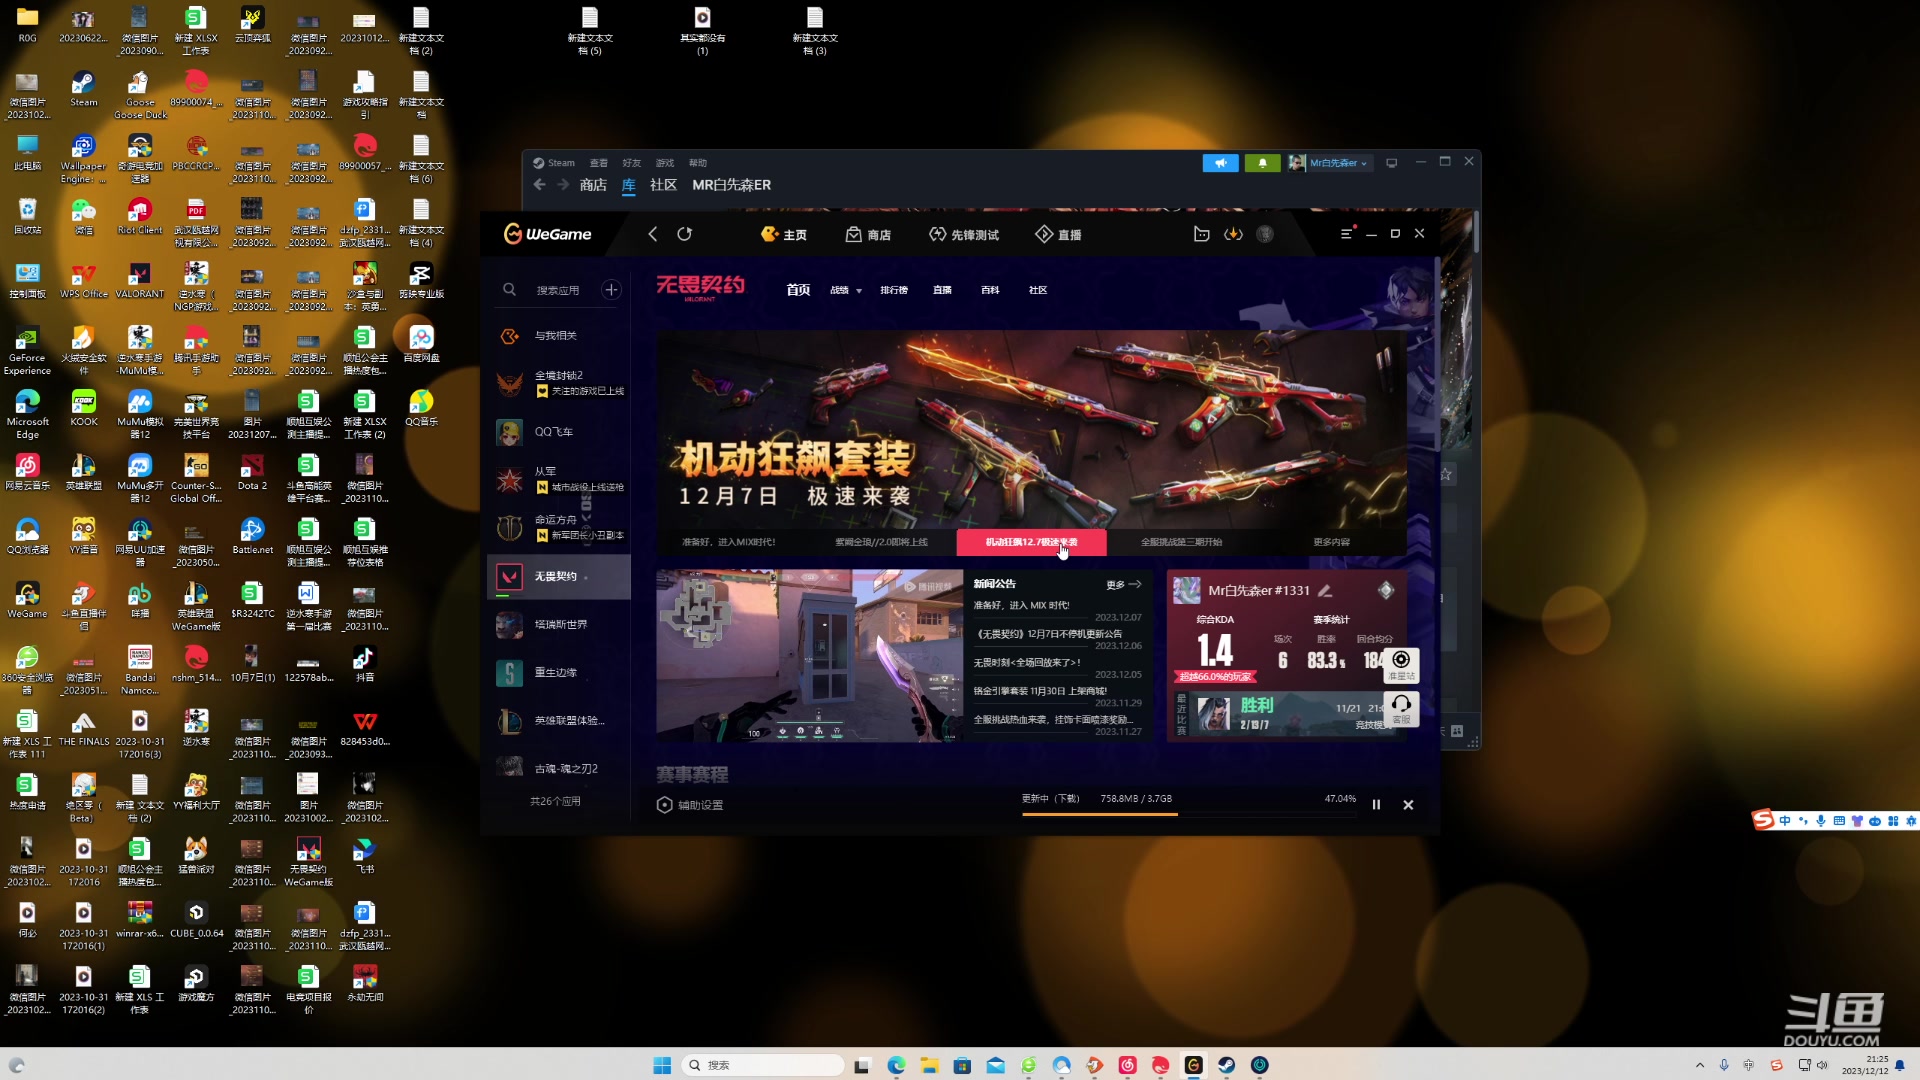Screen dimensions: 1920x1080
Task: Switch to 百科 in Valorant nav
Action: click(x=990, y=290)
